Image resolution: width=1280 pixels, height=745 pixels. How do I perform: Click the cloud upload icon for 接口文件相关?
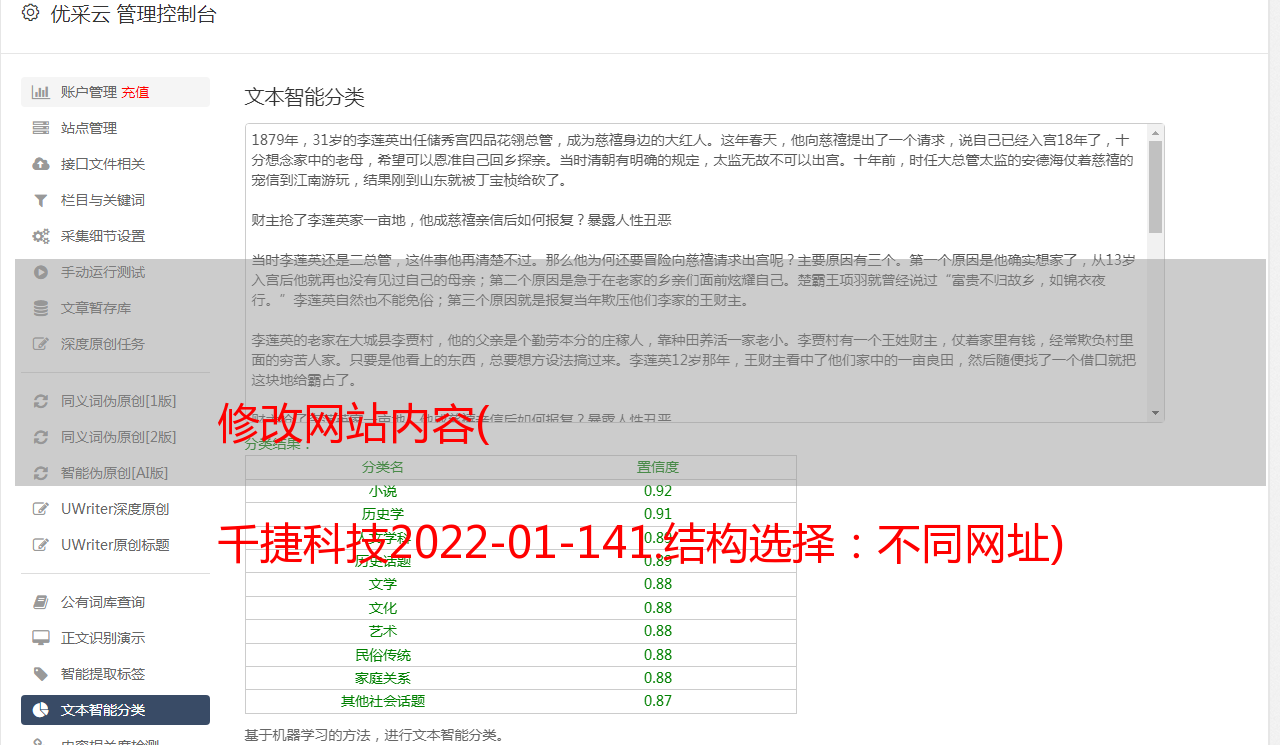(41, 164)
